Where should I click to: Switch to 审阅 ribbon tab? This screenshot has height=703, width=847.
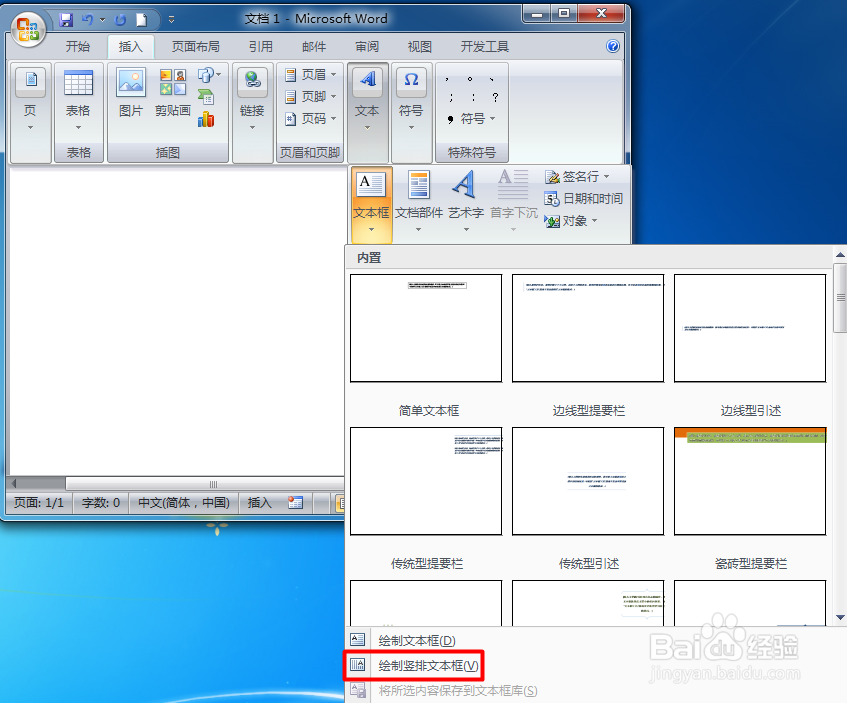click(x=367, y=46)
